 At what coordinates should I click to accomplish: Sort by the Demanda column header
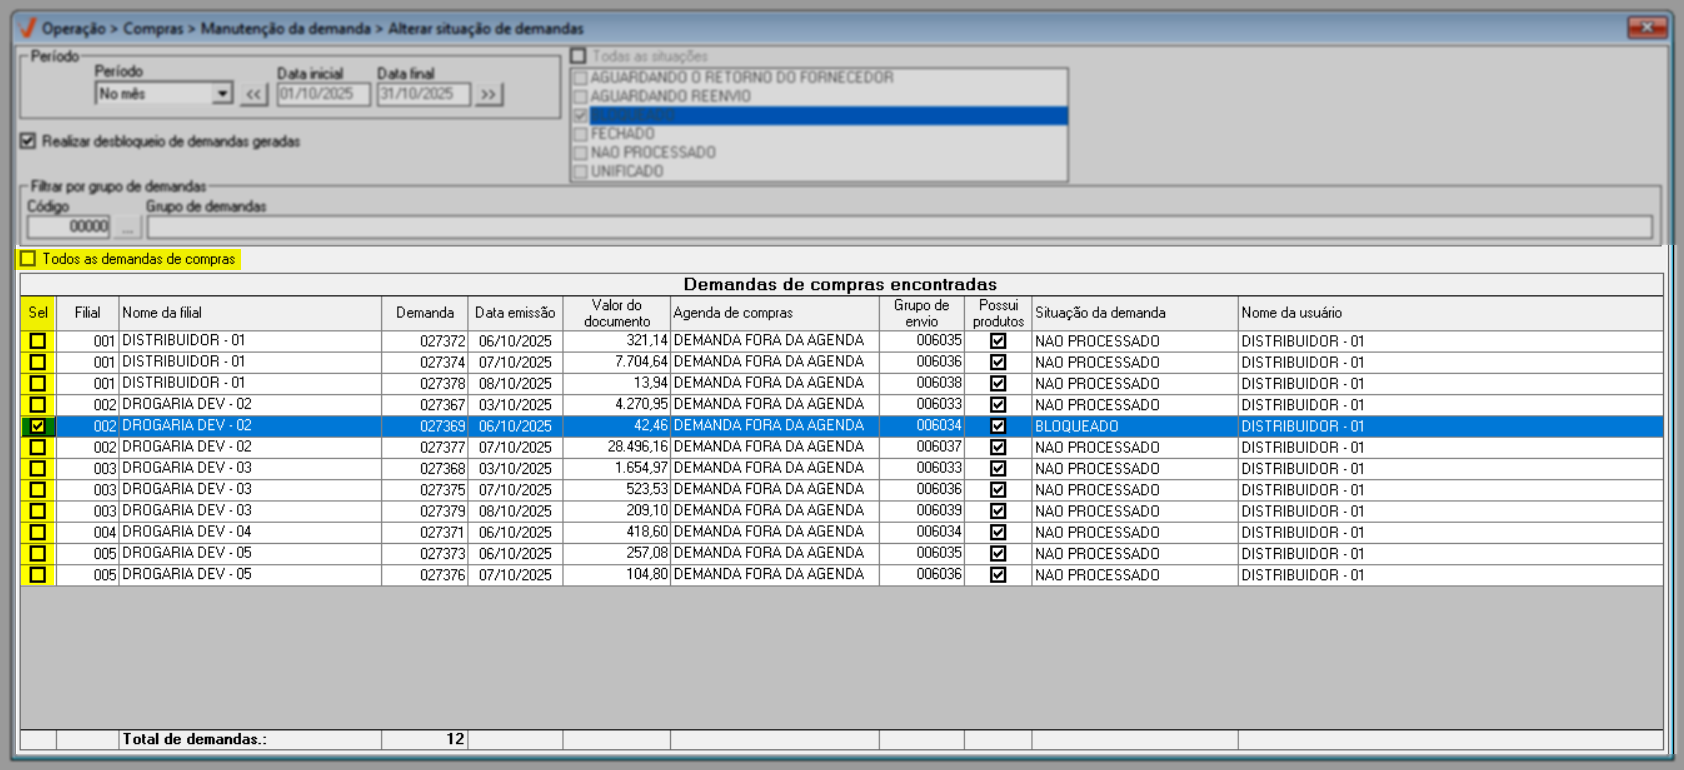pyautogui.click(x=425, y=313)
